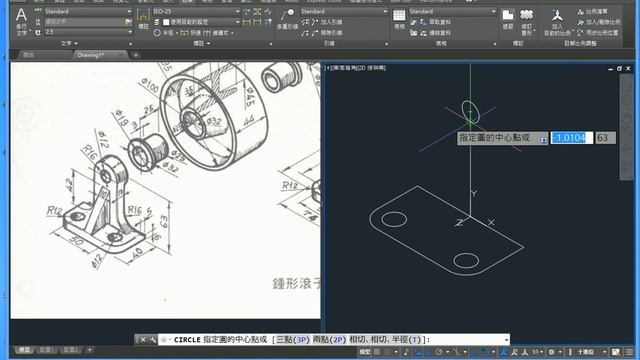This screenshot has width=640, height=360.
Task: Click Add/Delete Scales (加入/刪除比例)
Action: point(599,22)
